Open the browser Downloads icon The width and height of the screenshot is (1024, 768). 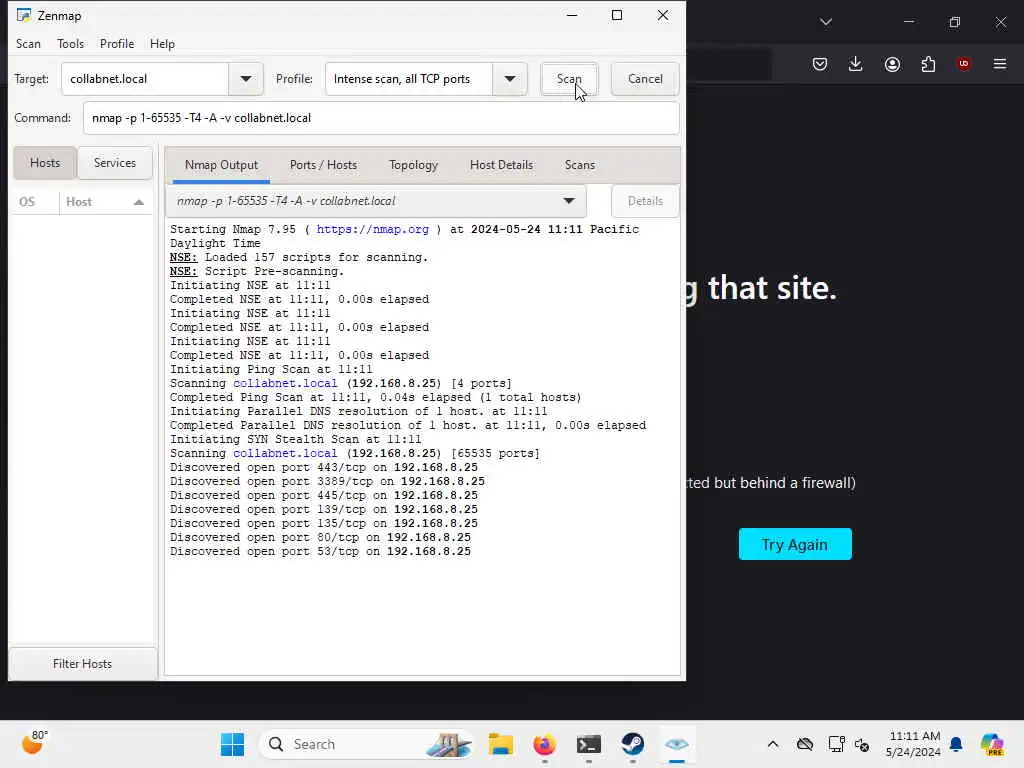[x=856, y=64]
